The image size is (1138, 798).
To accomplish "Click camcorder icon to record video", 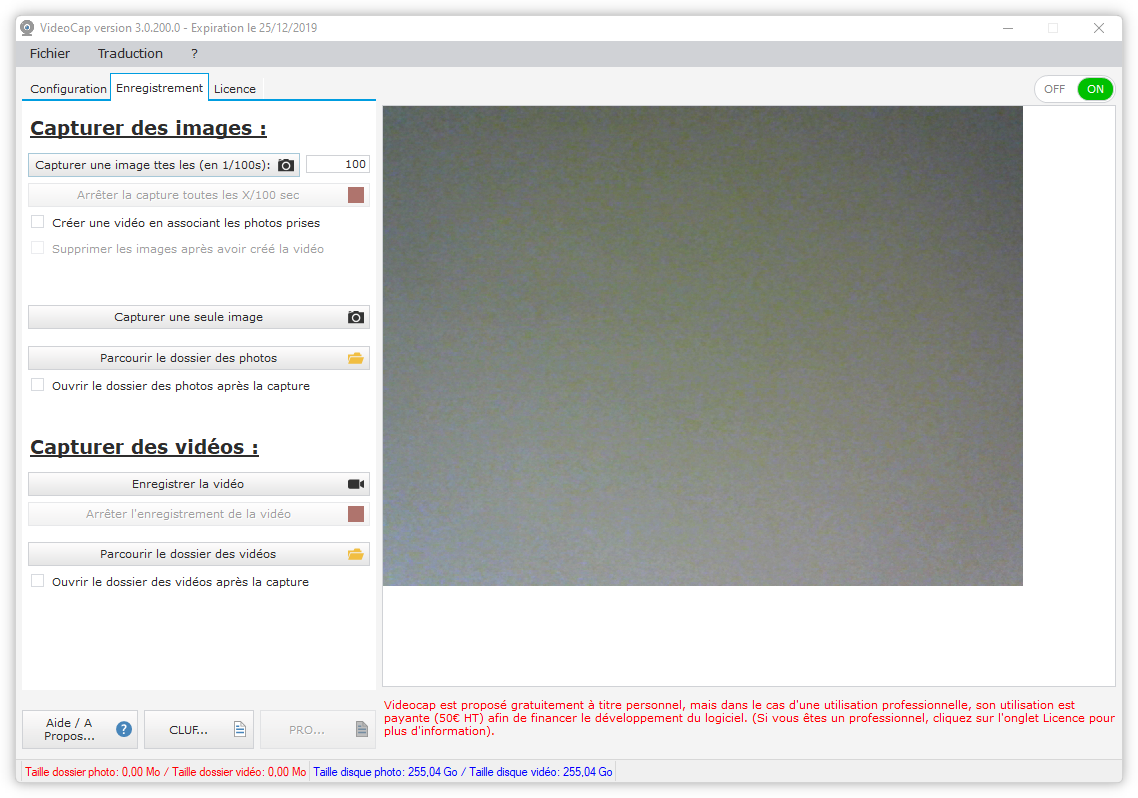I will [x=356, y=484].
